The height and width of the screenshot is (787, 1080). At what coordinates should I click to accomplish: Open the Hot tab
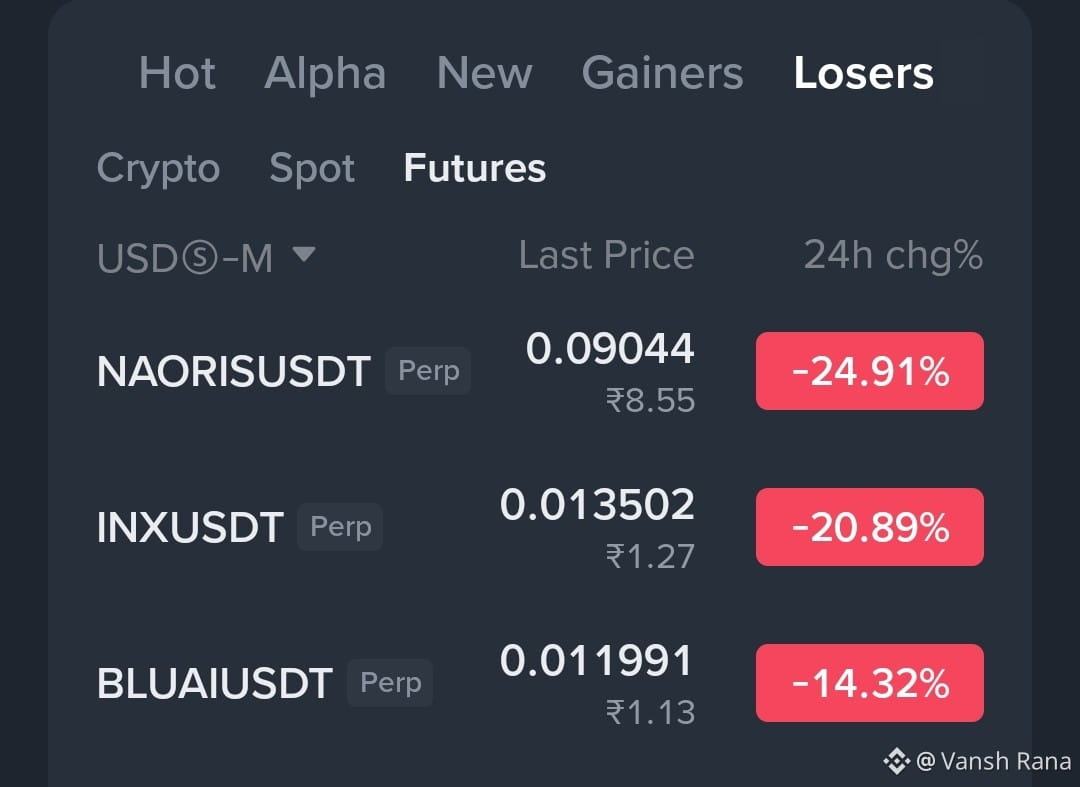177,73
